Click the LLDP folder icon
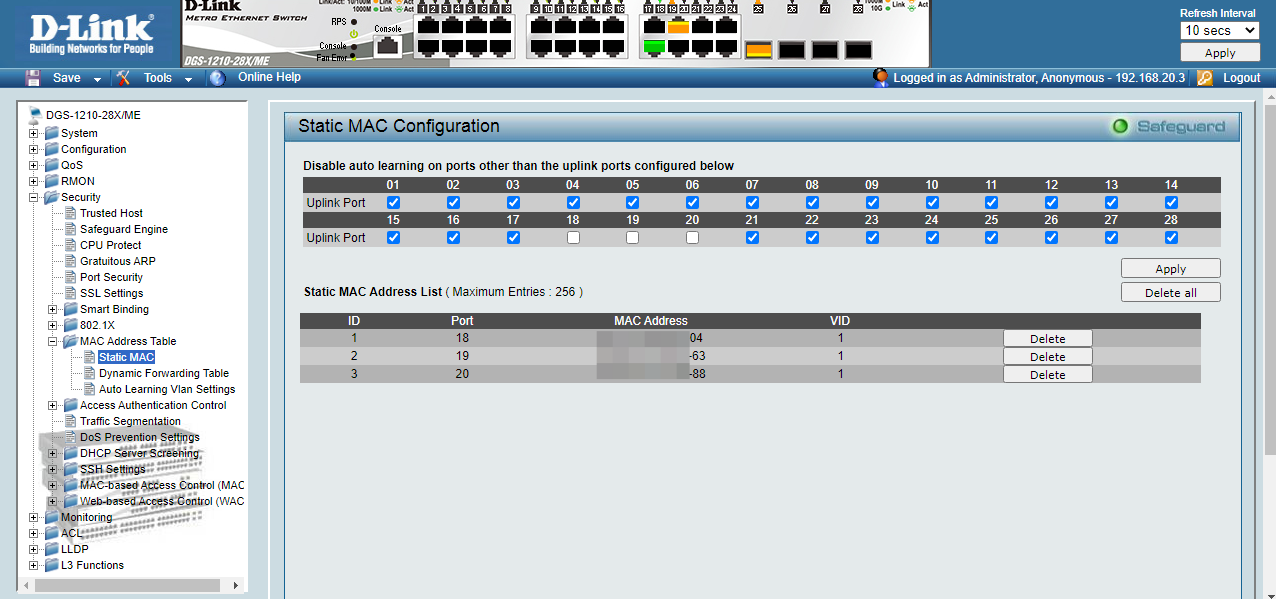 tap(52, 549)
